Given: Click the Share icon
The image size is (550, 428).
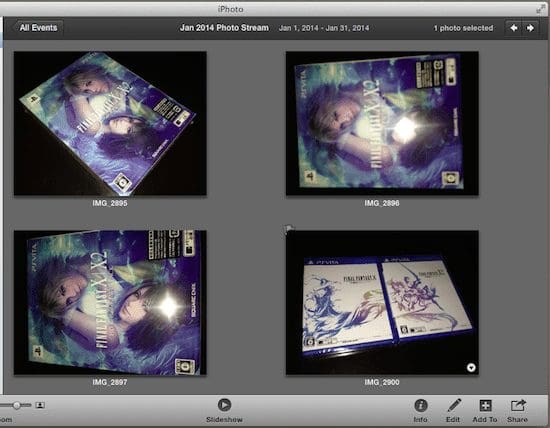Looking at the screenshot, I should [518, 405].
